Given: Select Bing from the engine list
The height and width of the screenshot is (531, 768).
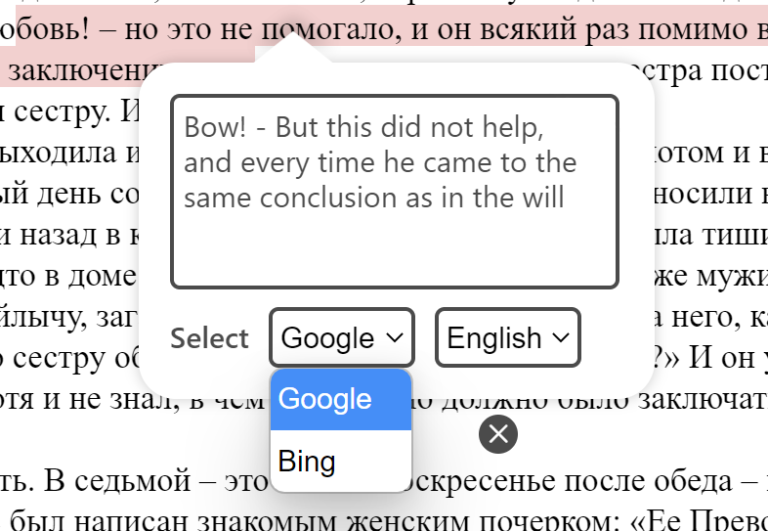Looking at the screenshot, I should click(341, 461).
